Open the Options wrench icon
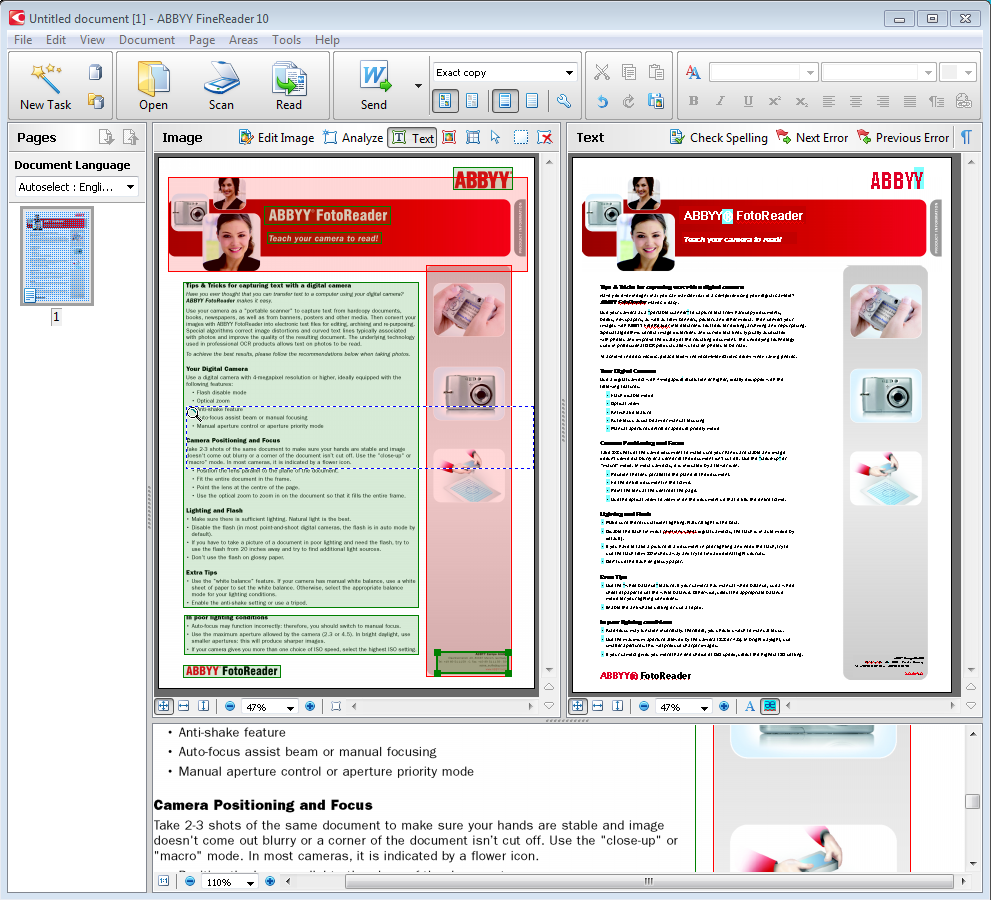 [x=564, y=100]
